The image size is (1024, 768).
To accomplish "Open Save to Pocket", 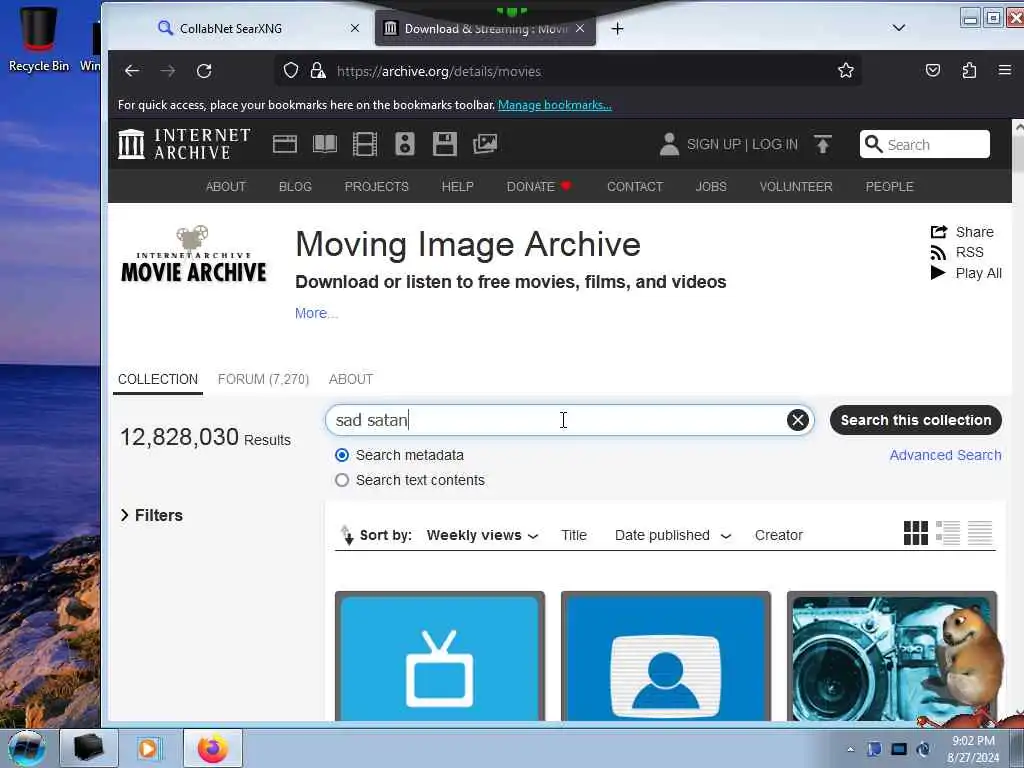I will (933, 71).
